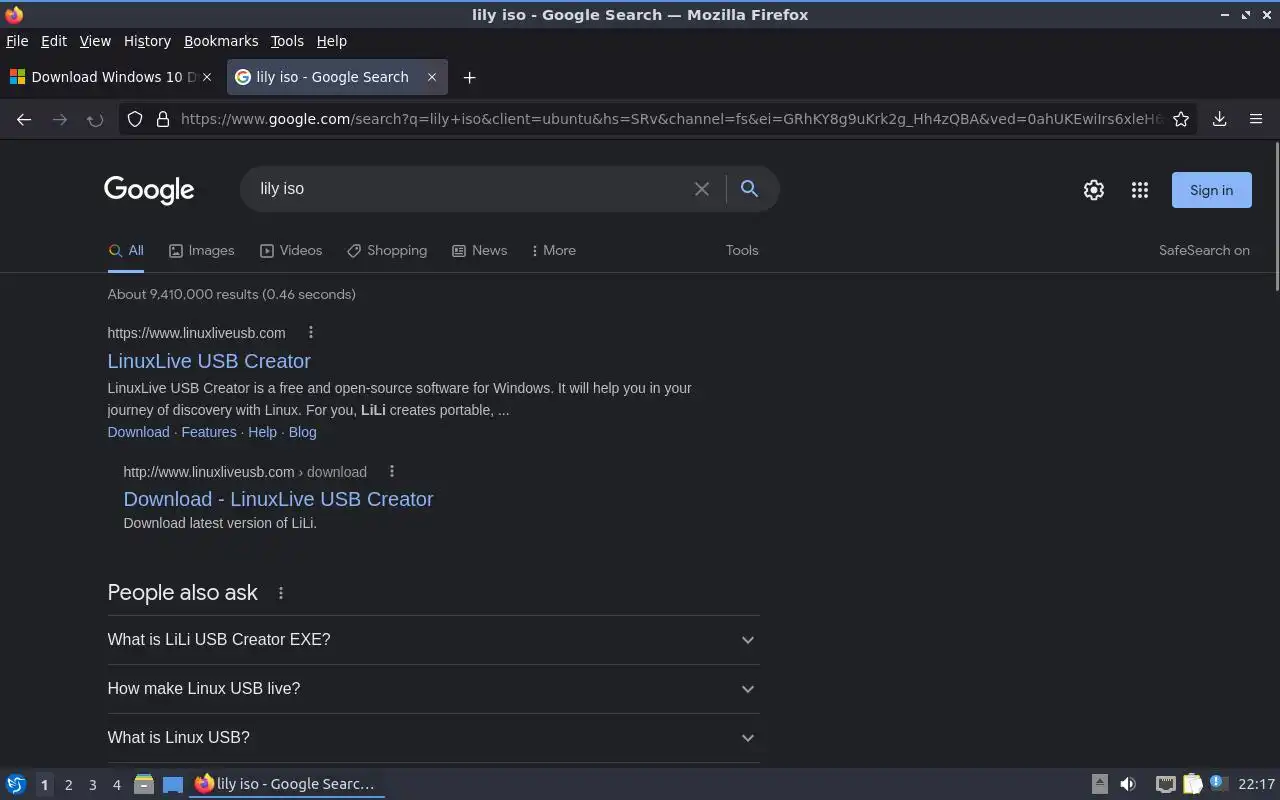View site security padlock info
This screenshot has height=800, width=1280.
click(163, 119)
